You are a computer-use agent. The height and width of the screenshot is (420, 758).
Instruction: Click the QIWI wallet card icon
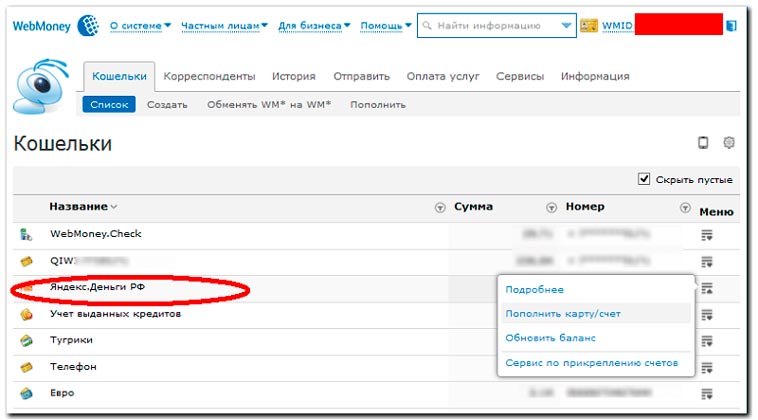(27, 261)
